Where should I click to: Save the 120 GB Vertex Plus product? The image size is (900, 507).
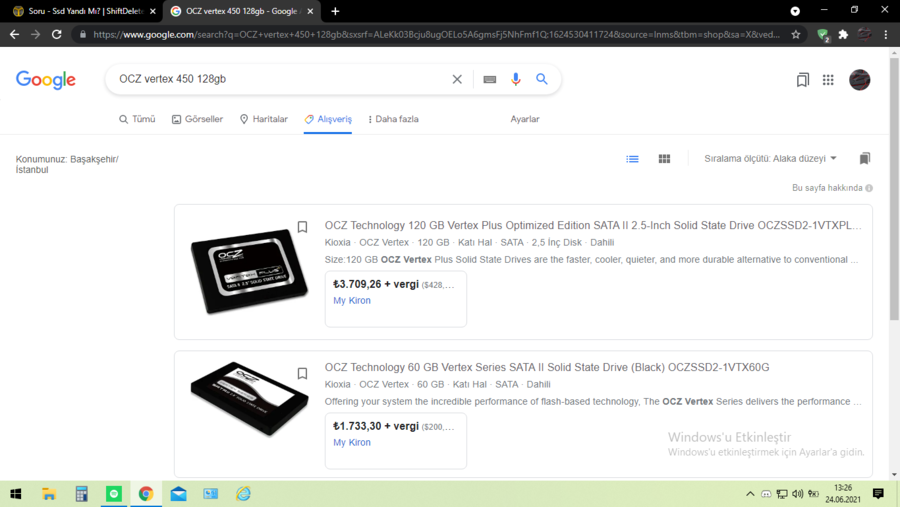click(x=302, y=227)
